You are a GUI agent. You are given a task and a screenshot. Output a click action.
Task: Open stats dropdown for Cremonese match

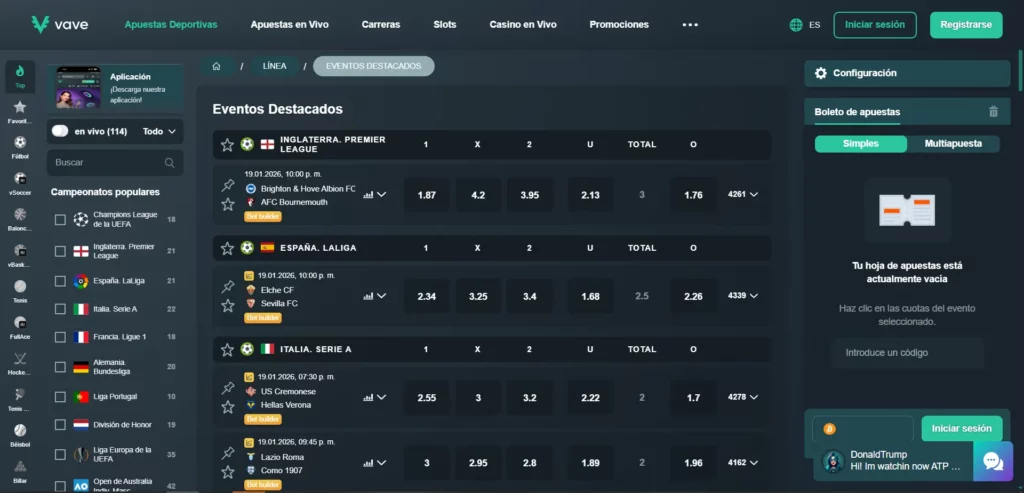pos(375,397)
